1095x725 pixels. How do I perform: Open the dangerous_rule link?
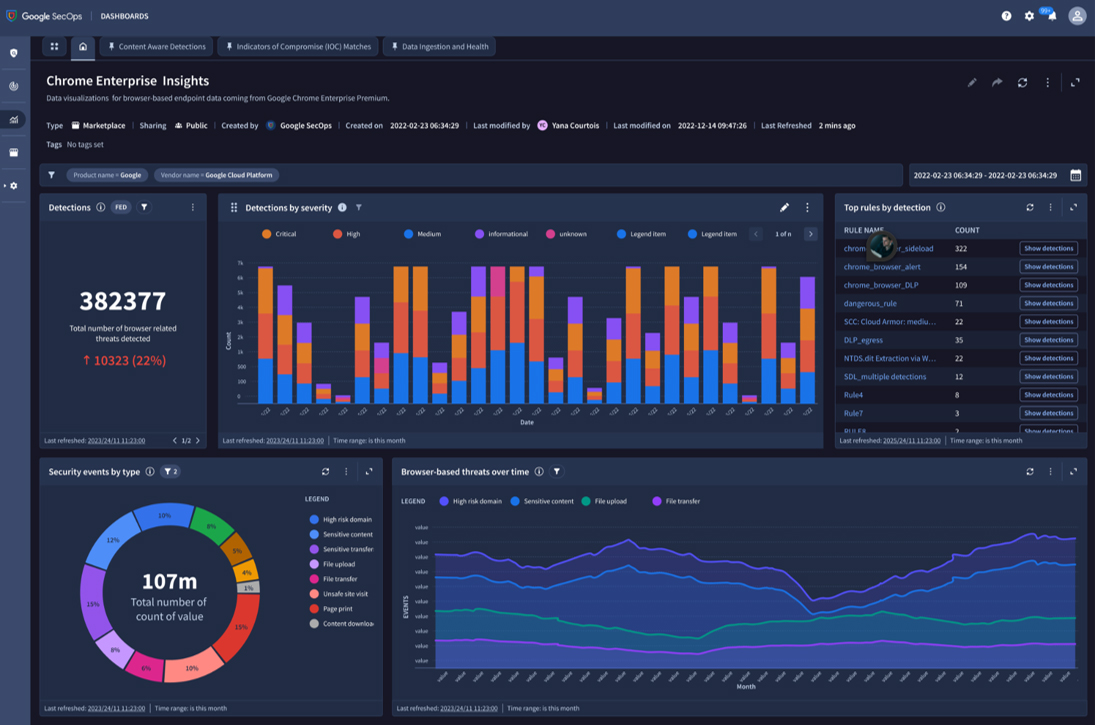tap(869, 303)
